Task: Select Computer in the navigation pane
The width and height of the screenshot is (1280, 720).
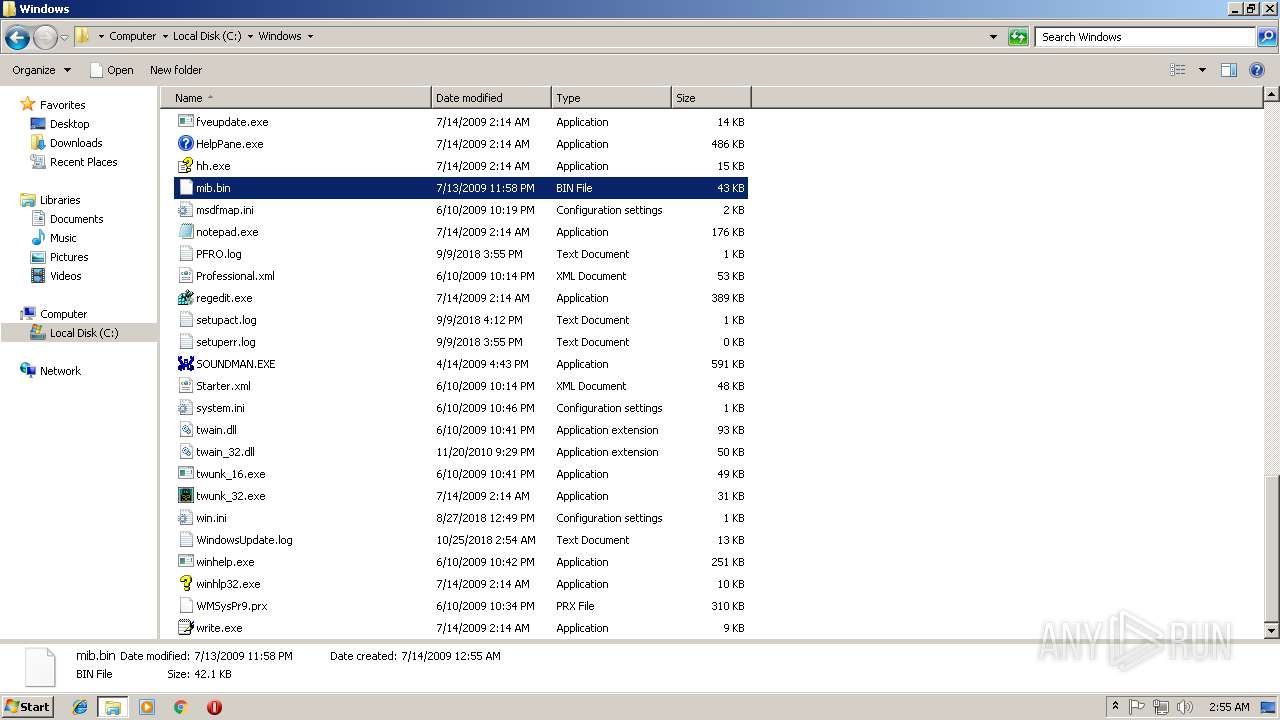Action: coord(63,314)
